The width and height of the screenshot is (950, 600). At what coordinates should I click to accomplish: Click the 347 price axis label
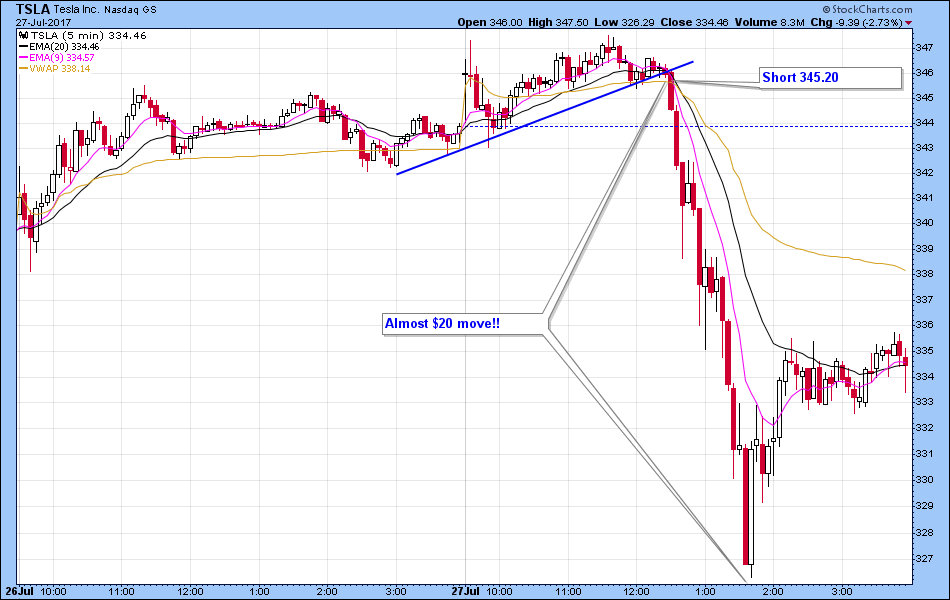924,47
